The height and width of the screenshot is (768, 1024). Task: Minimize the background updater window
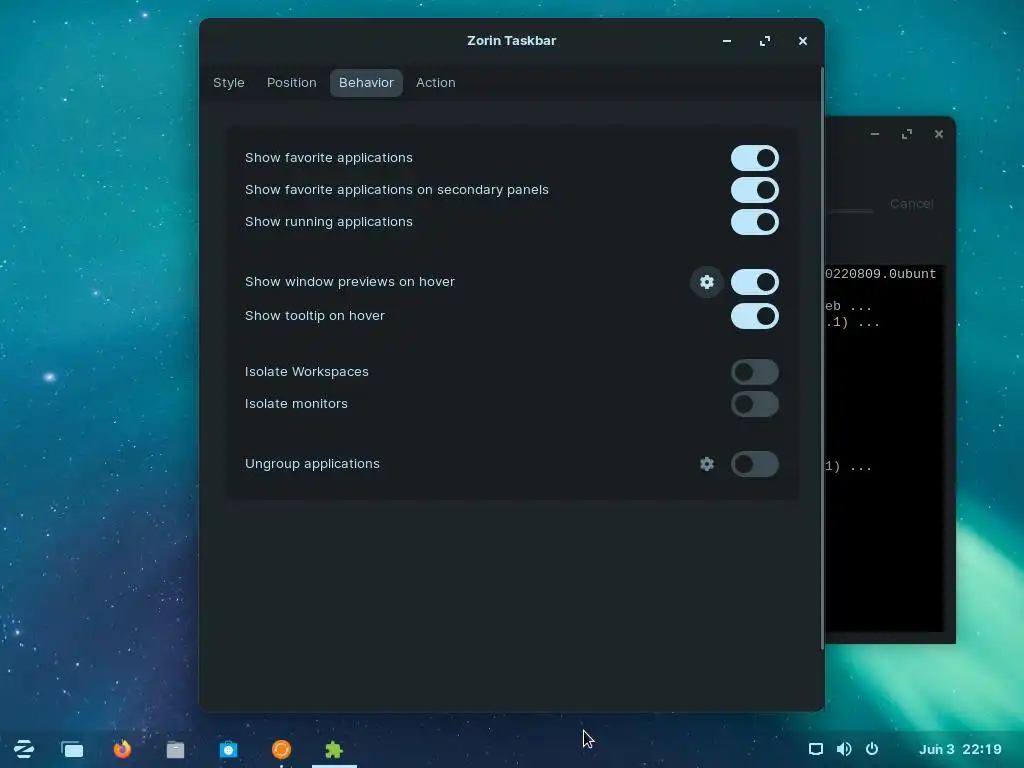875,134
